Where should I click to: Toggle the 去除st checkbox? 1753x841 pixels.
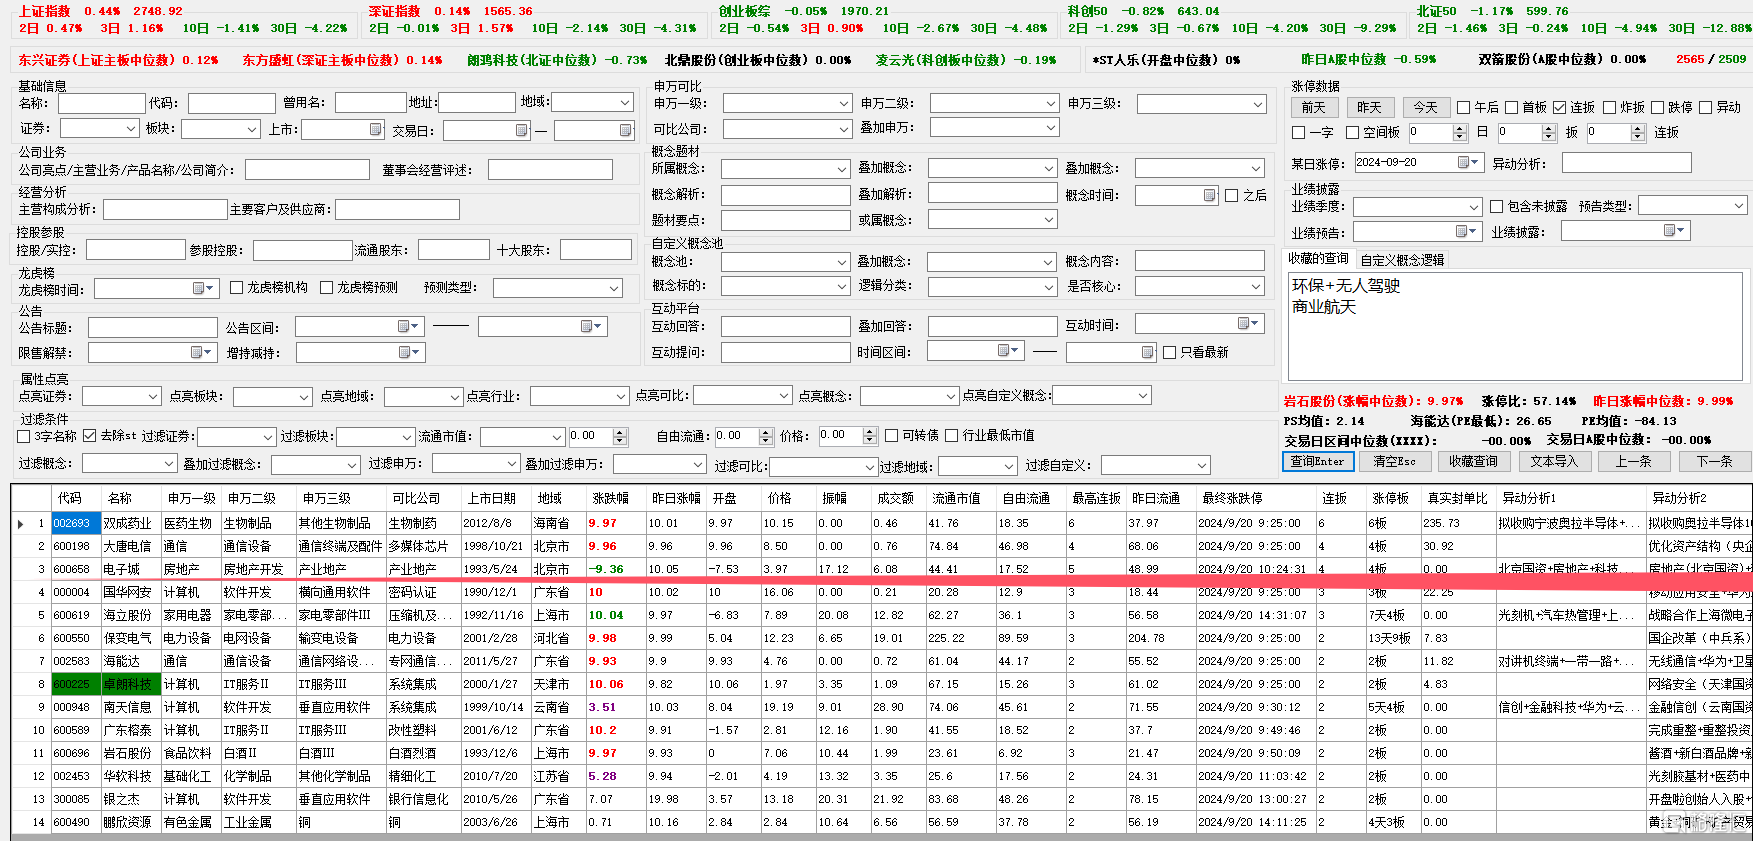coord(90,436)
